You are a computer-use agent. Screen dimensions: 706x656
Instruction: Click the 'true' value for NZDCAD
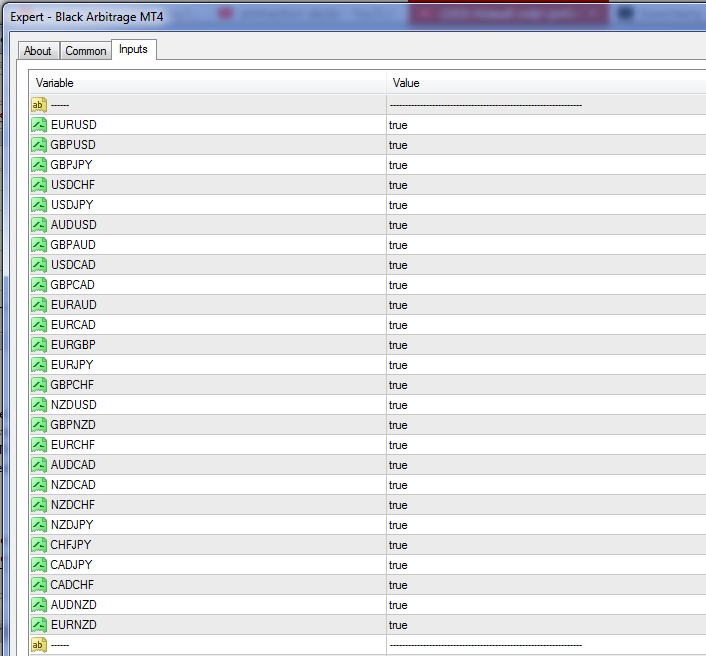click(x=398, y=485)
